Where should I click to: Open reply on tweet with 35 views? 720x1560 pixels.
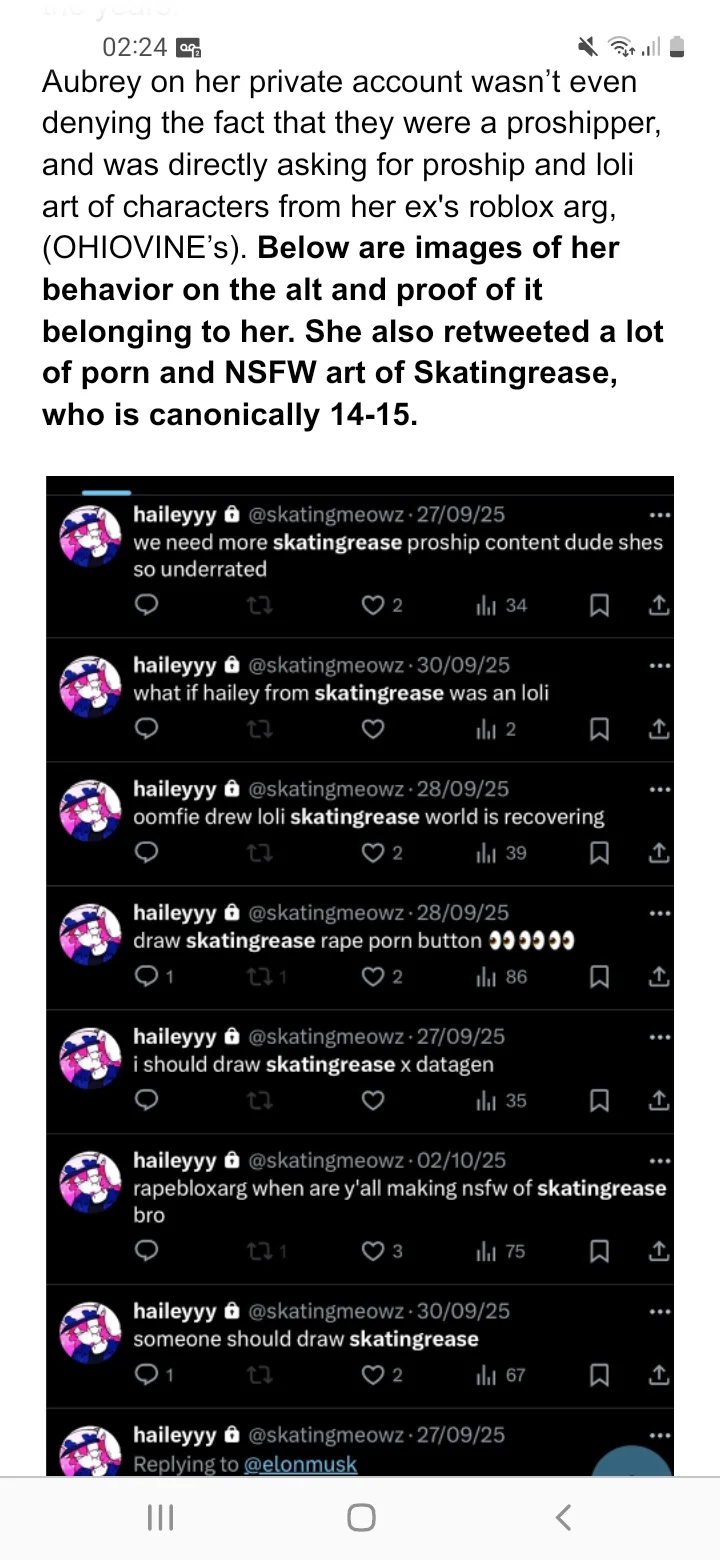pyautogui.click(x=147, y=1101)
